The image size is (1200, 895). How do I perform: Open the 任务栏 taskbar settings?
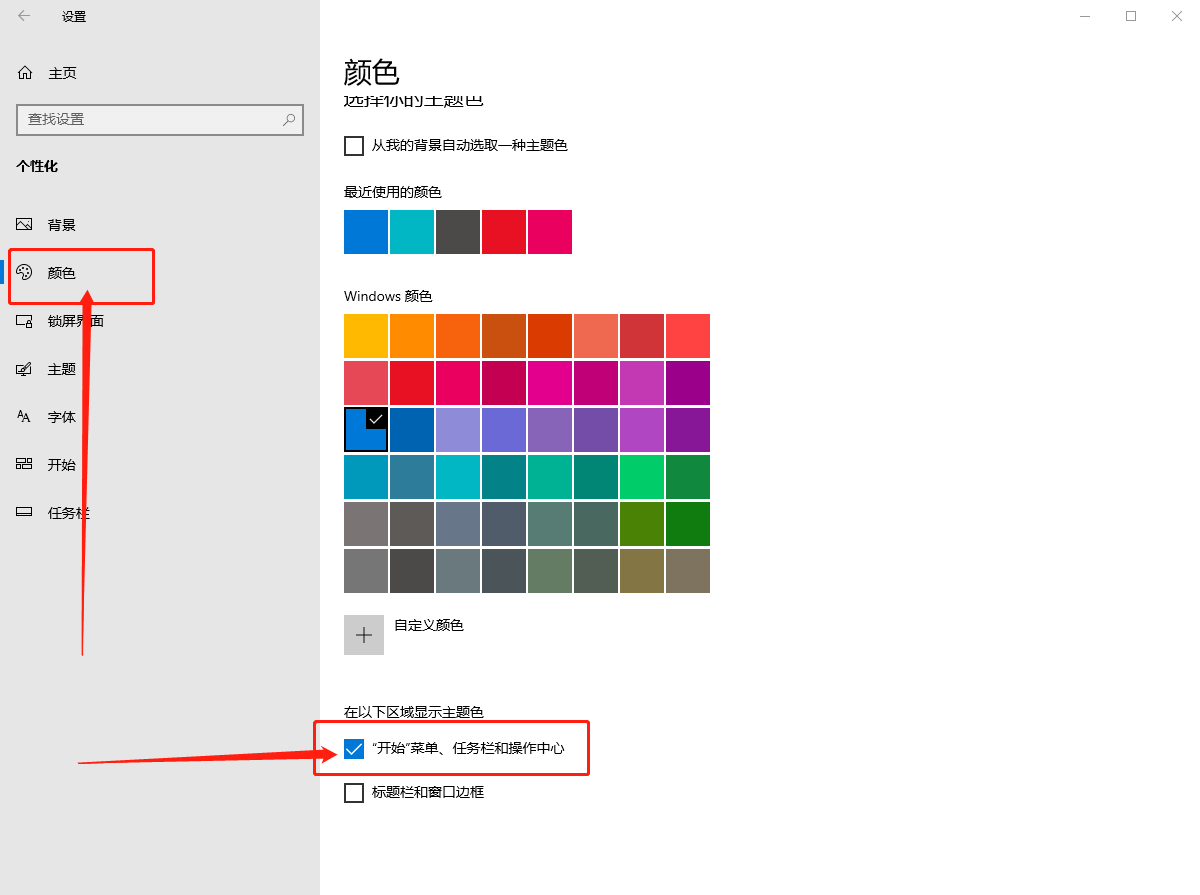tap(53, 513)
